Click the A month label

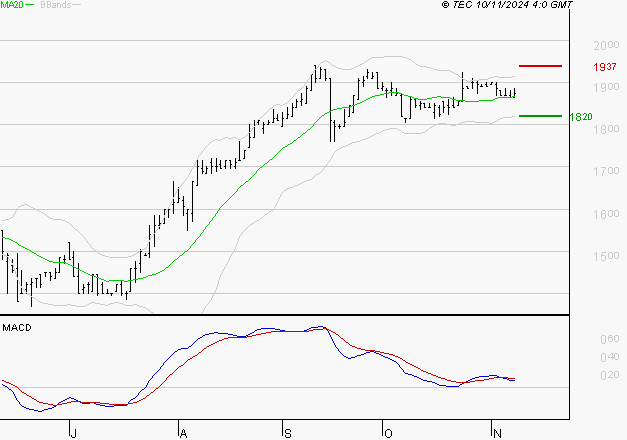[183, 433]
